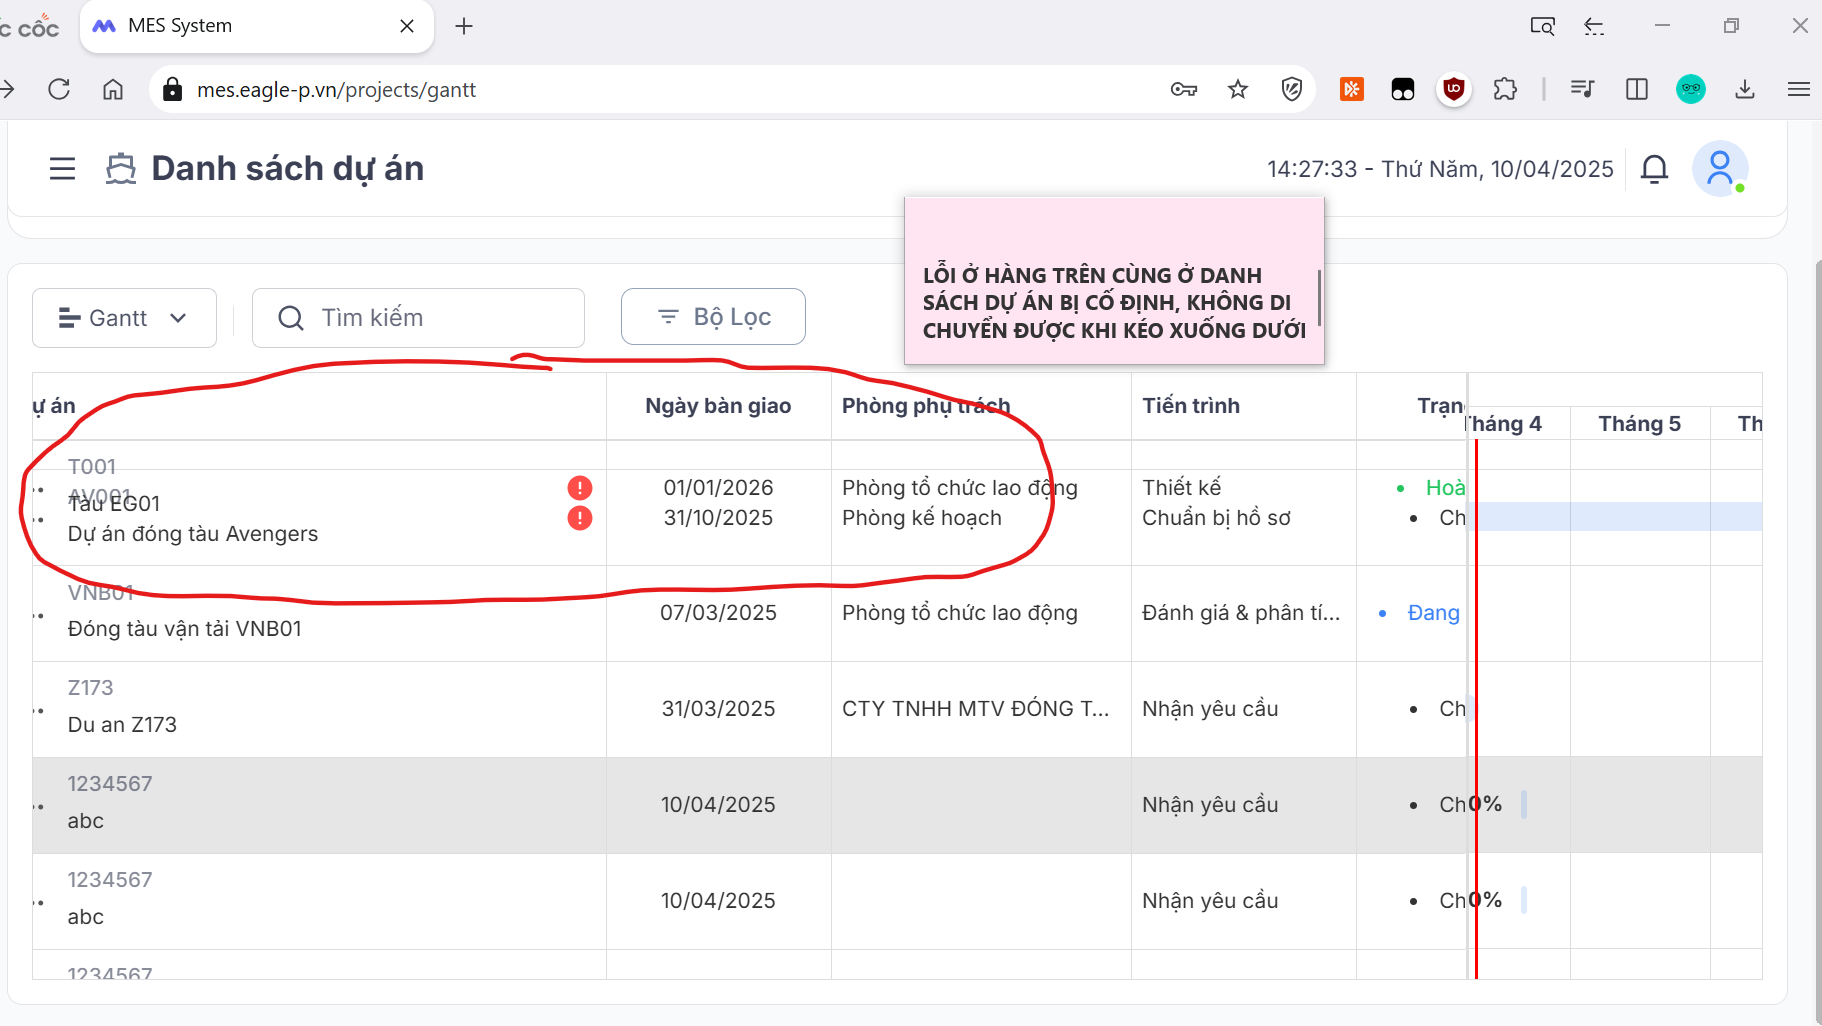Reload the page with refresh icon
The image size is (1822, 1026).
click(x=59, y=90)
